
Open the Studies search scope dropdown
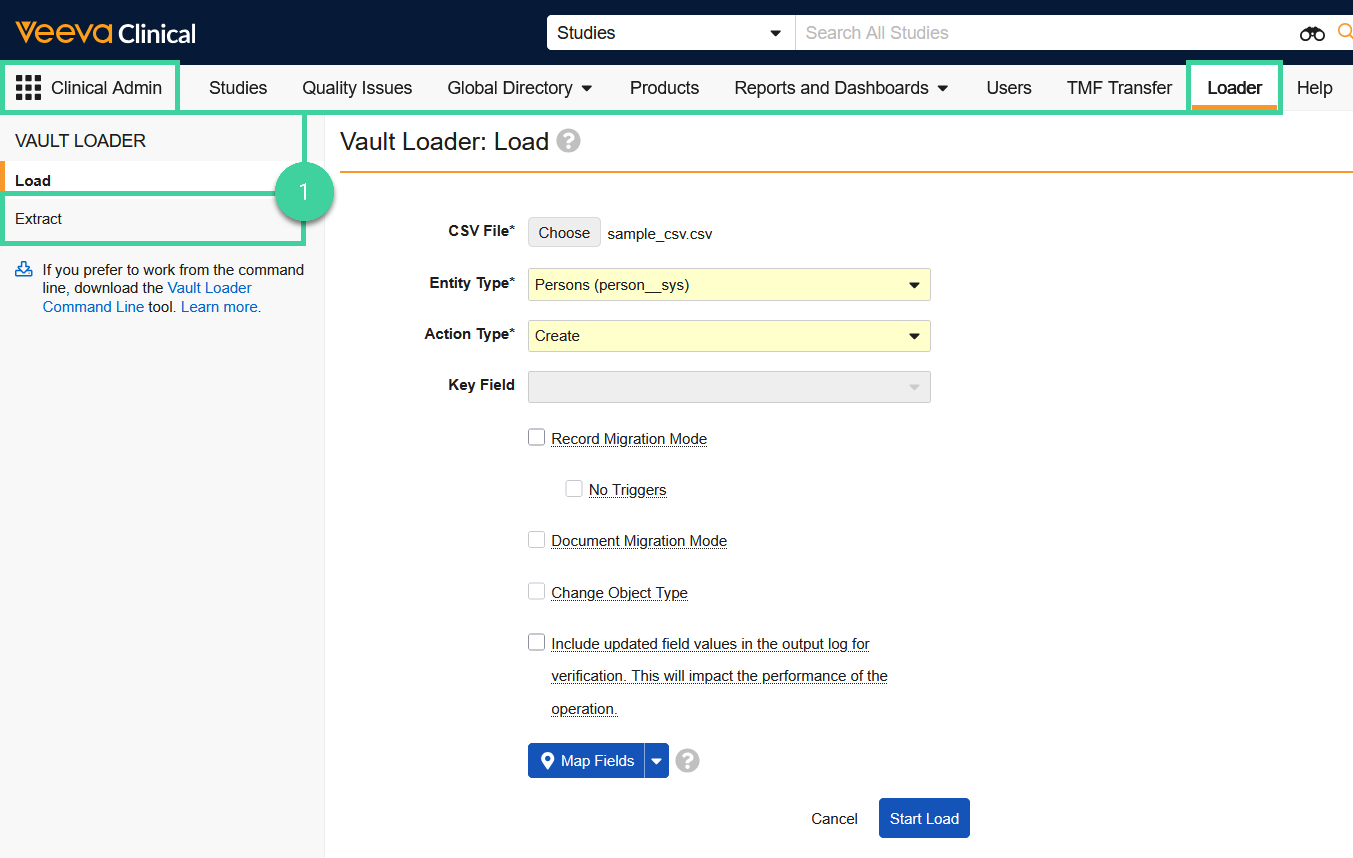coord(670,33)
